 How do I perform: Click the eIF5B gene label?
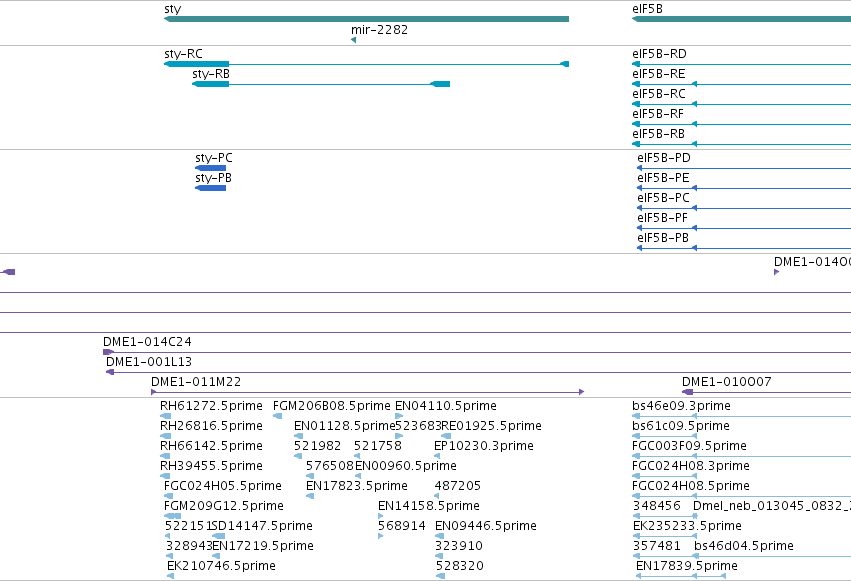tap(647, 9)
